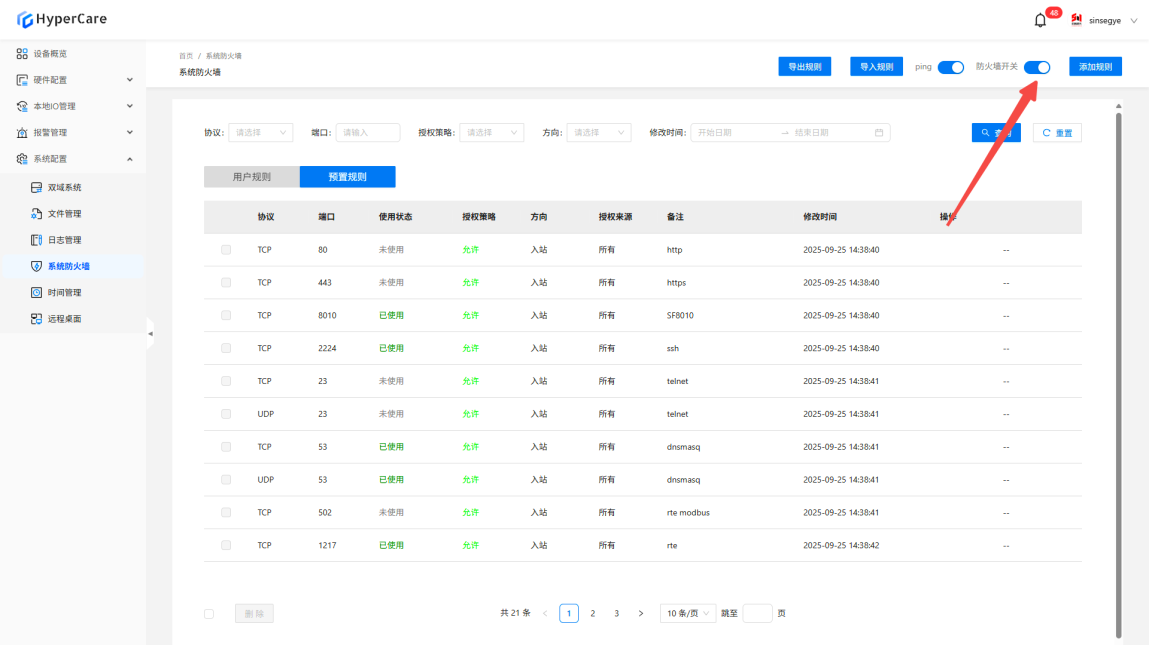Image resolution: width=1149 pixels, height=645 pixels.
Task: Click the 导出规则 button
Action: [x=804, y=67]
